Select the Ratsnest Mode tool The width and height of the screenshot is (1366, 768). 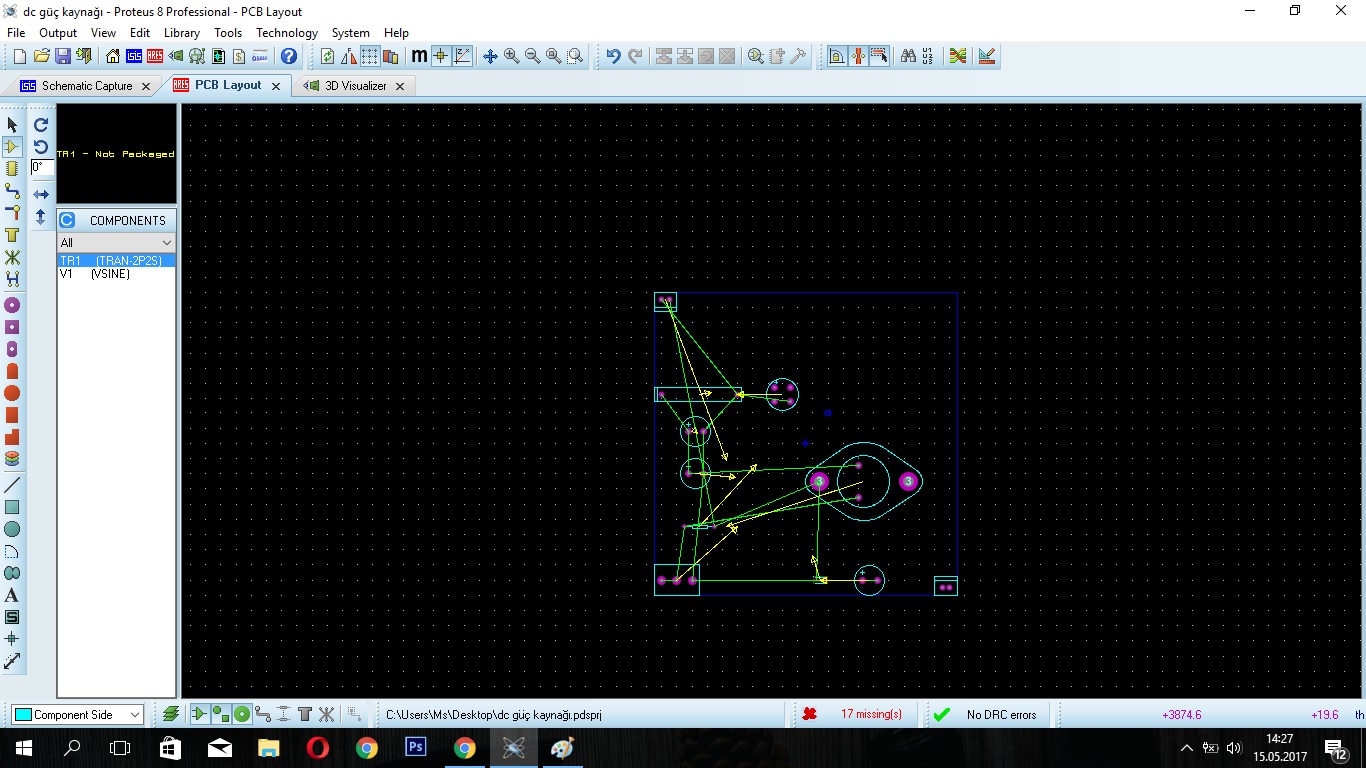tap(12, 257)
